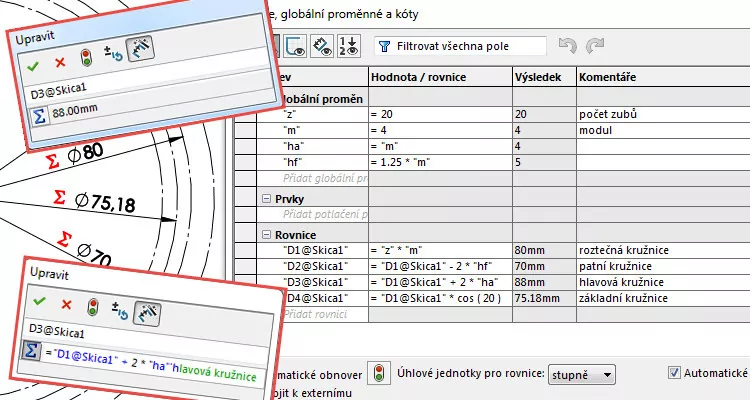
Task: Confirm with green check in 88.00mm Upravit popup
Action: (x=33, y=67)
